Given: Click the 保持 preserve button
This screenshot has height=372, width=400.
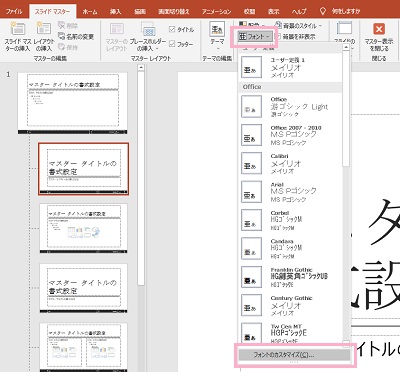Looking at the screenshot, I should coord(68,47).
